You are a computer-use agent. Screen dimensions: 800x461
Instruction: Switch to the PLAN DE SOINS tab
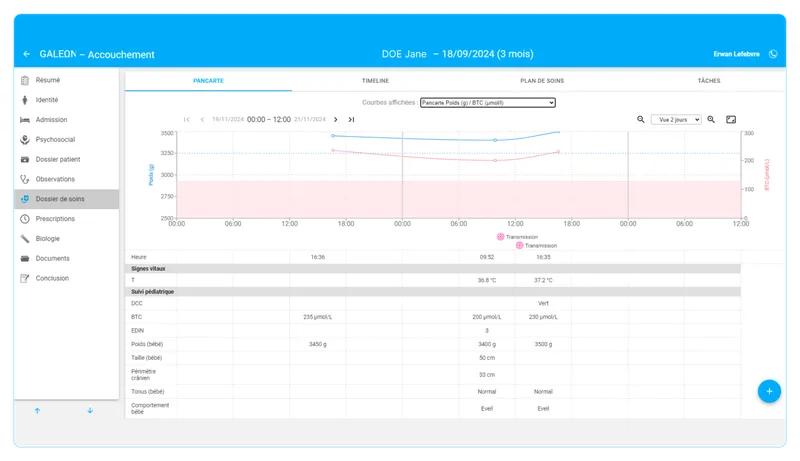coord(542,81)
